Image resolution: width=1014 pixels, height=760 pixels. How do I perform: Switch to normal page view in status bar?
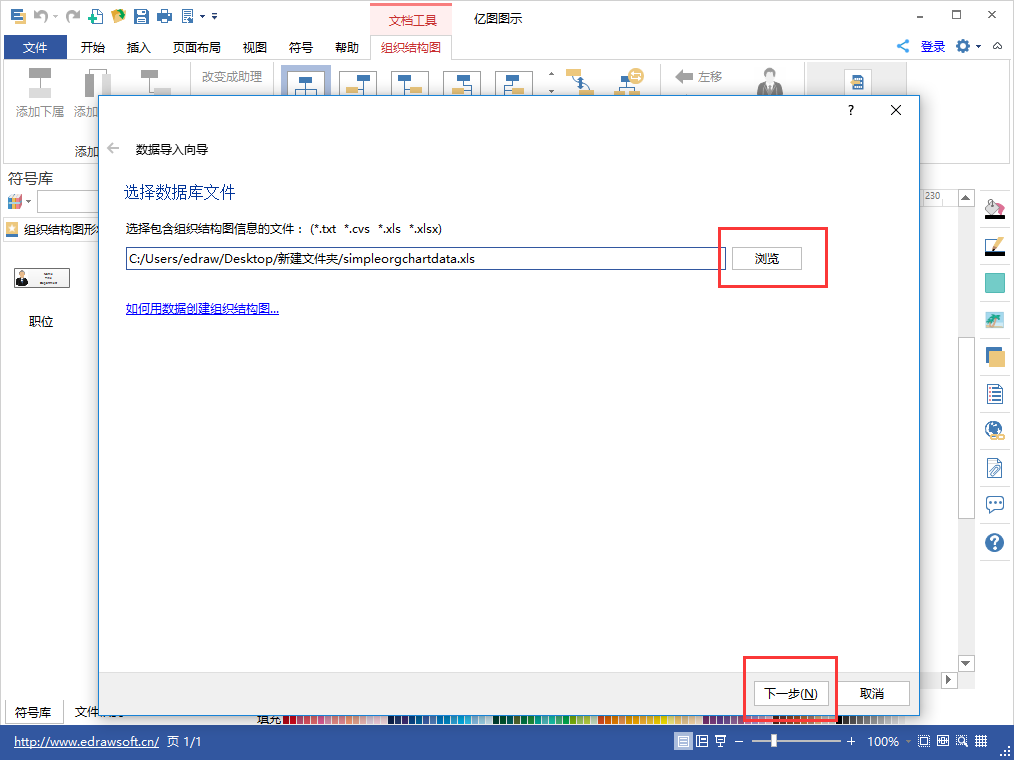tap(683, 741)
